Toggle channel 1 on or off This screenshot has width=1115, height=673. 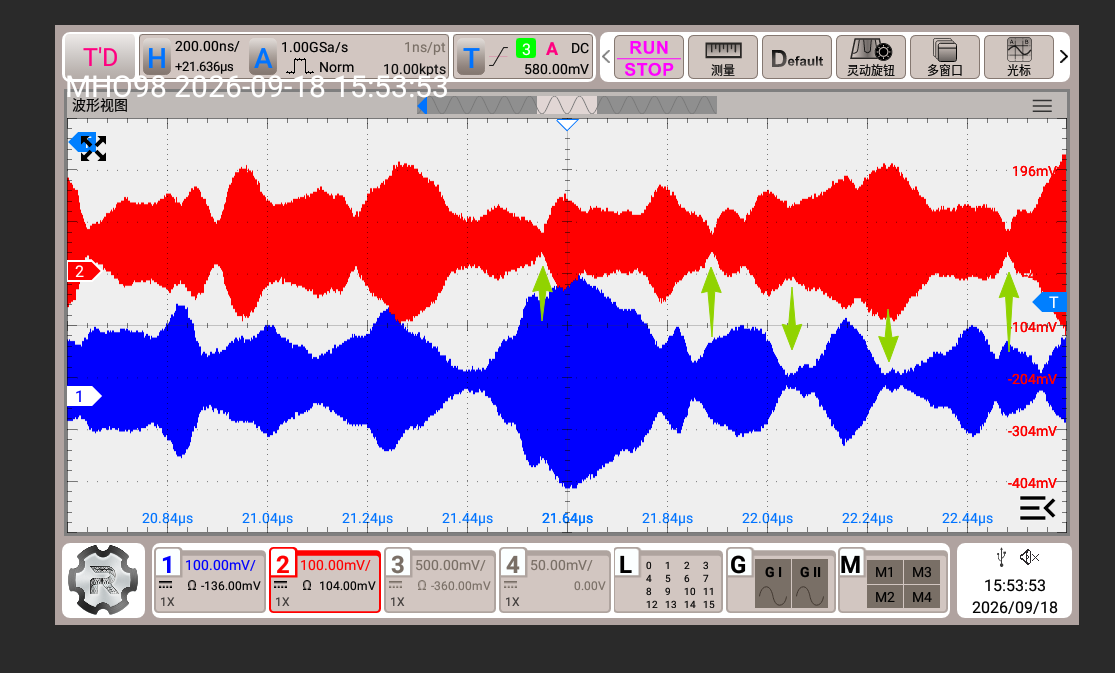tap(168, 565)
